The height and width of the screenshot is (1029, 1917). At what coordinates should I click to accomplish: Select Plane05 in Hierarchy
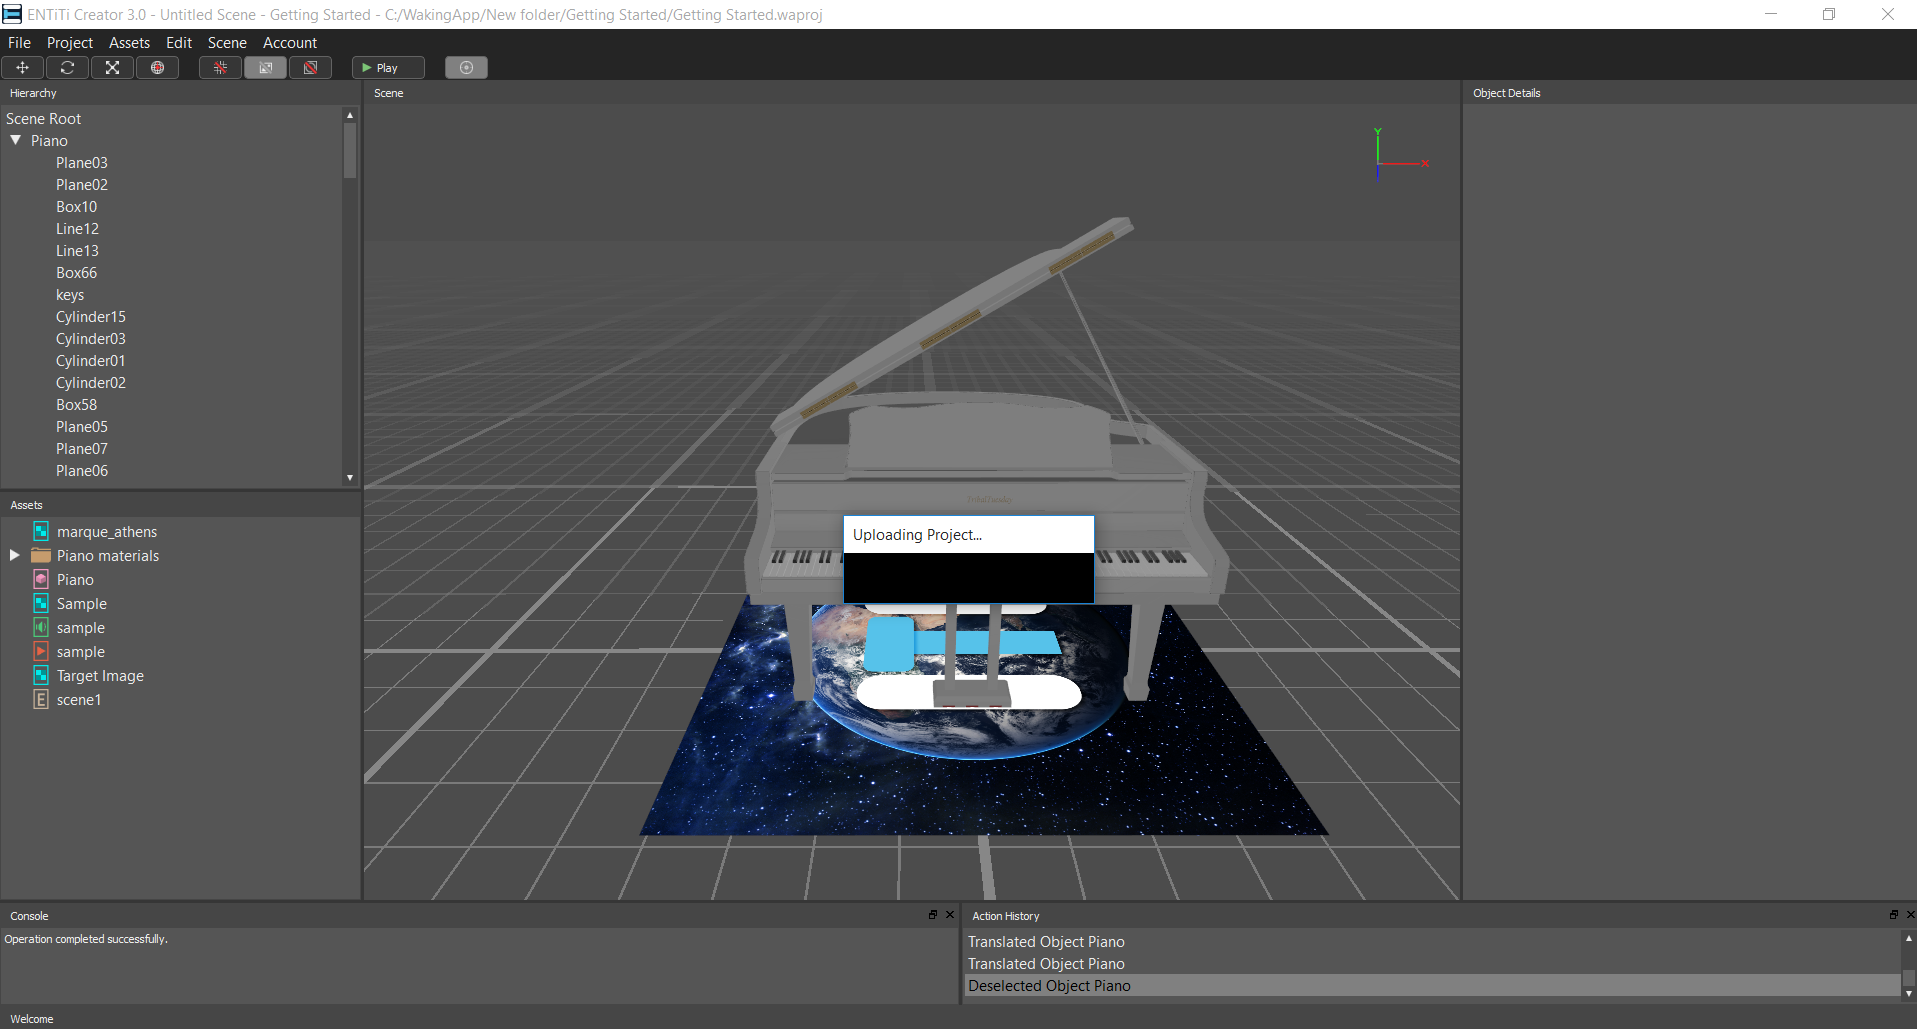tap(82, 426)
